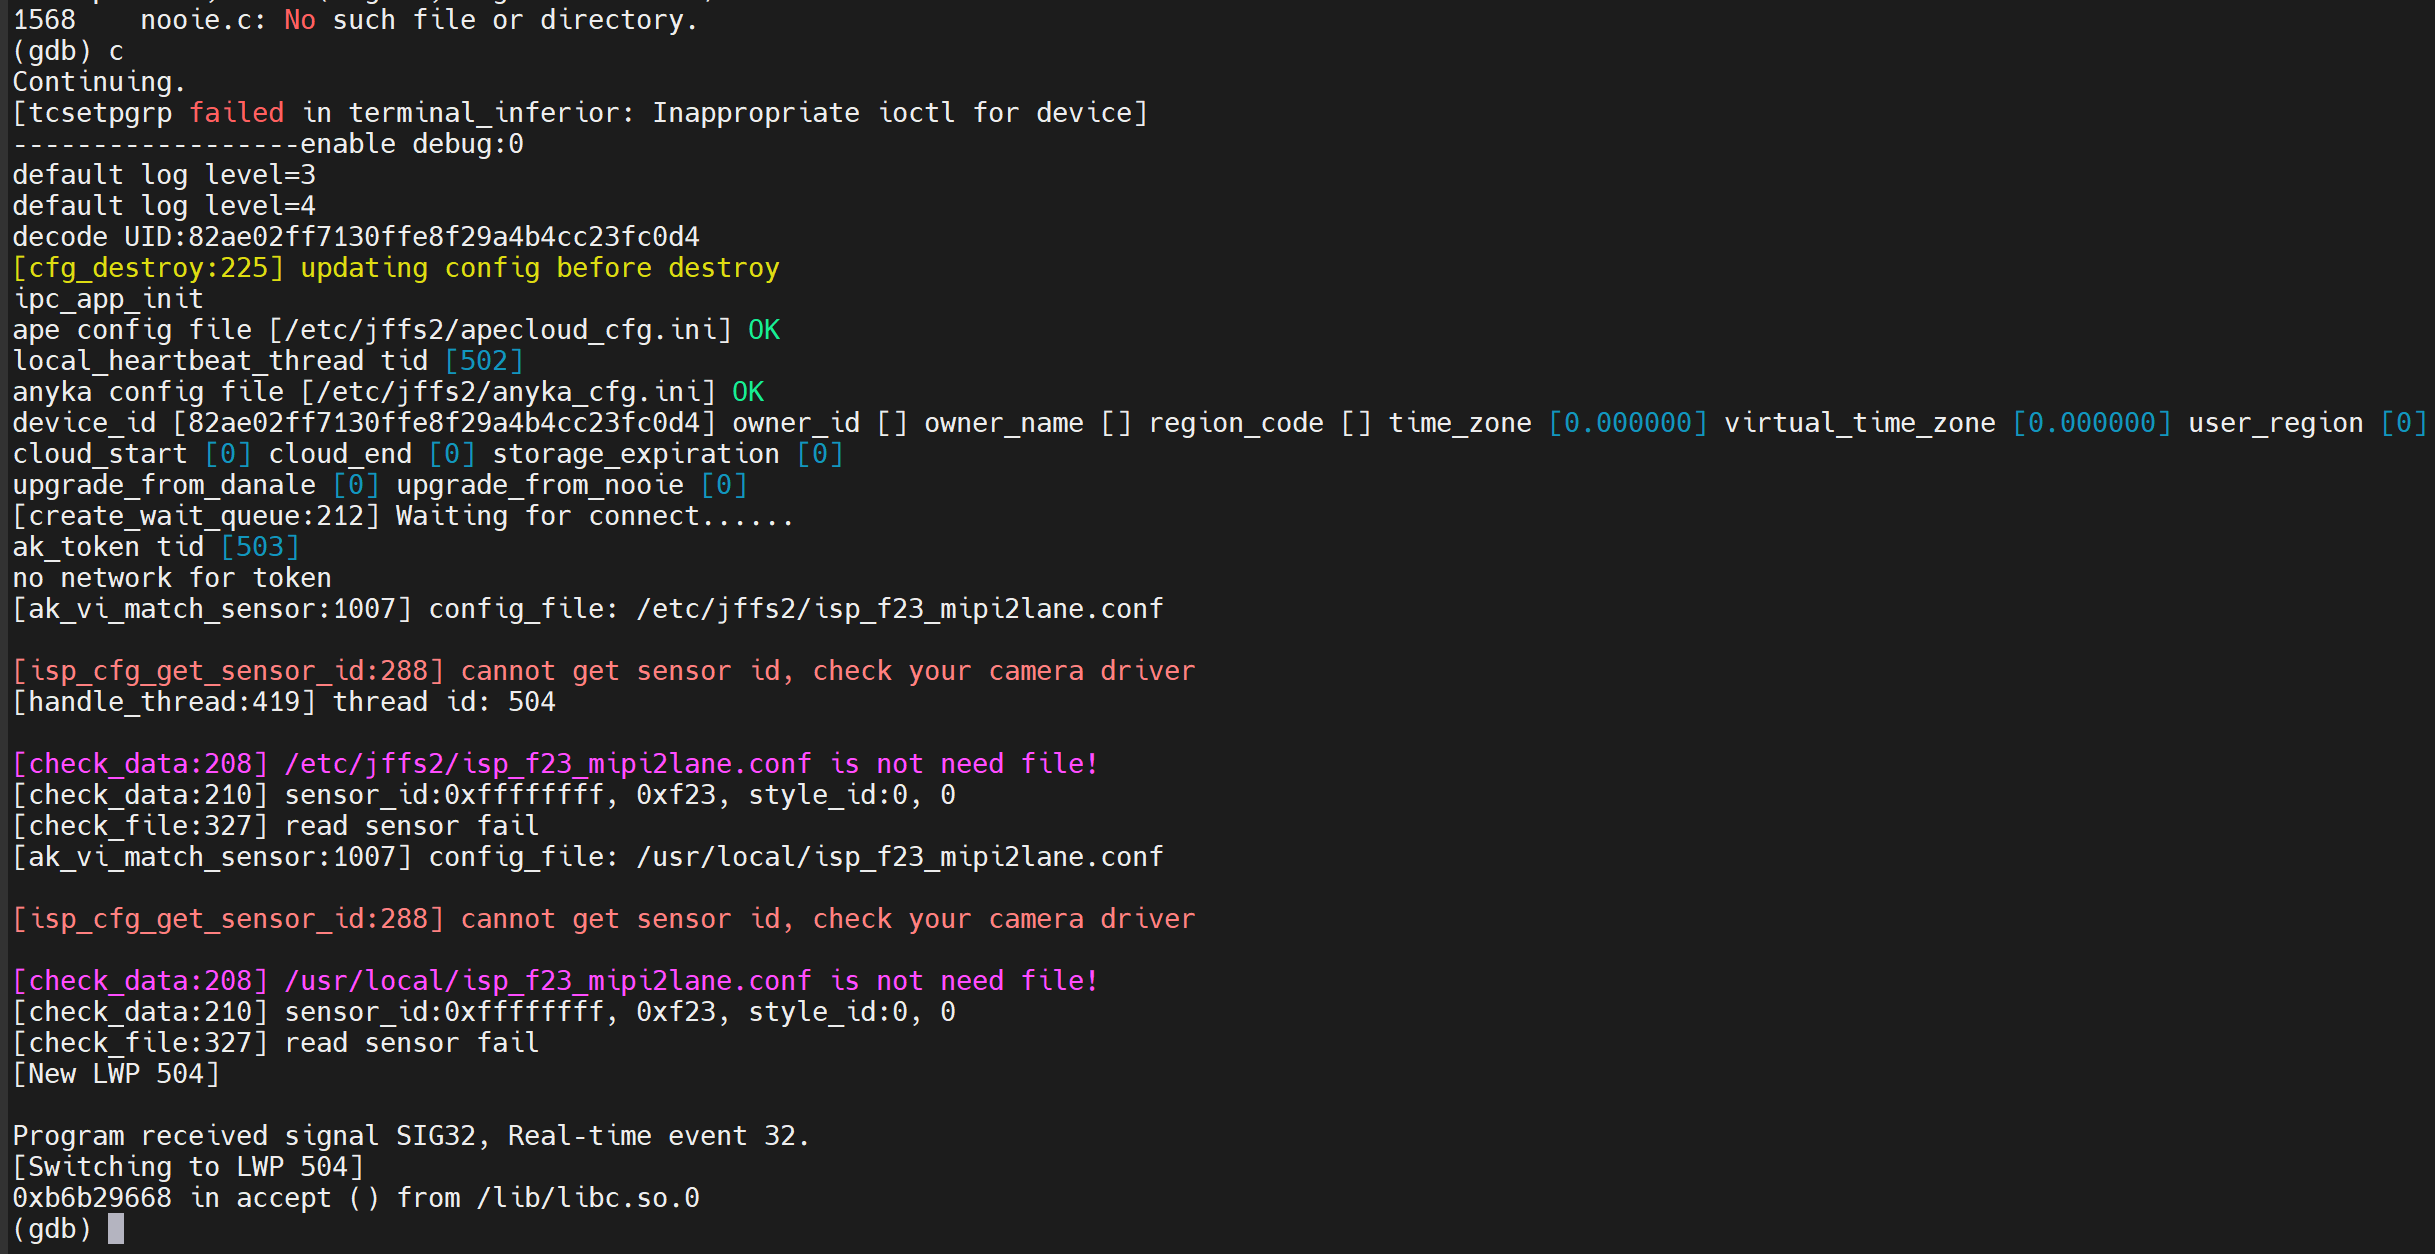Click the decode UID hex string
This screenshot has height=1254, width=2435.
444,237
